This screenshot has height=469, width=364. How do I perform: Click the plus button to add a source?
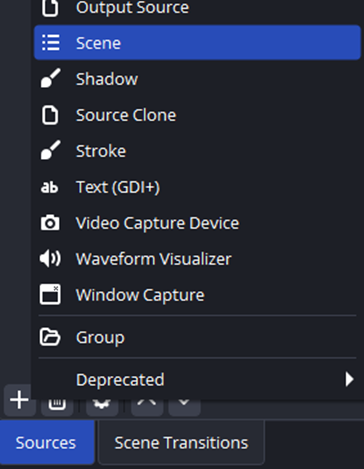coord(19,400)
